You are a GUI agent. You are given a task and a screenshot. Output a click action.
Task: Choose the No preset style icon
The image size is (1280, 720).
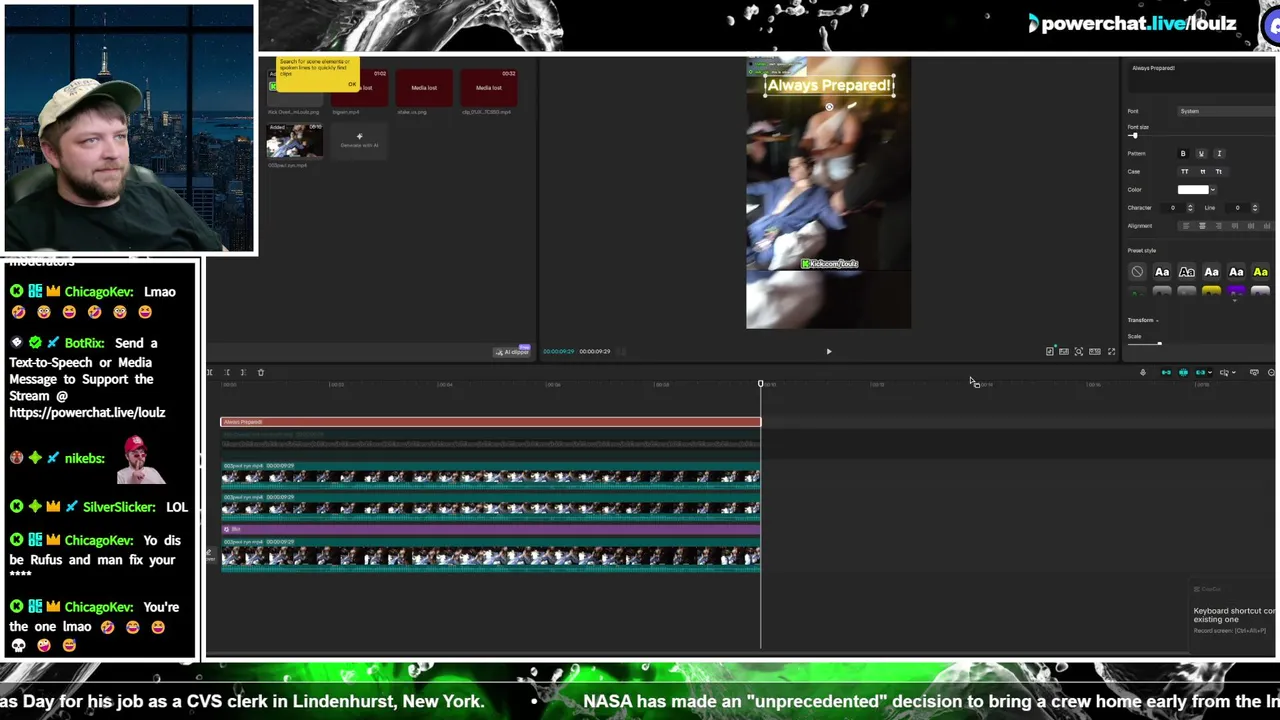[1137, 272]
